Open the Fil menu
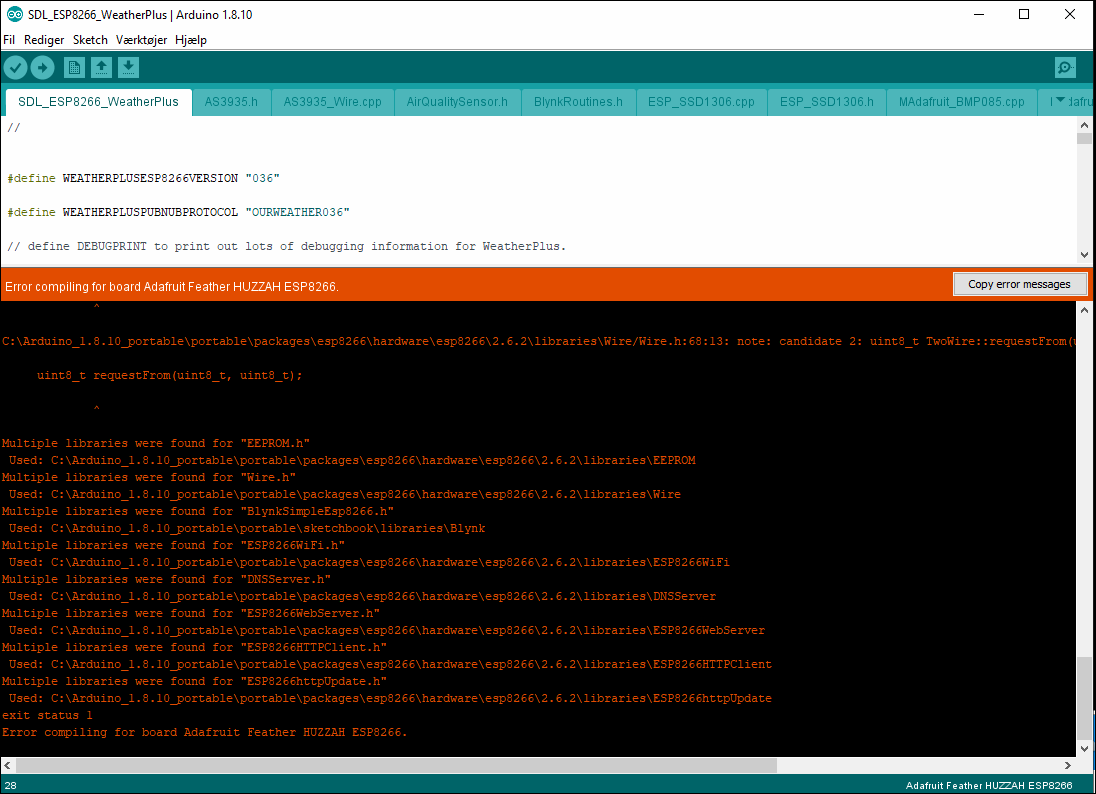1096x794 pixels. [x=9, y=40]
